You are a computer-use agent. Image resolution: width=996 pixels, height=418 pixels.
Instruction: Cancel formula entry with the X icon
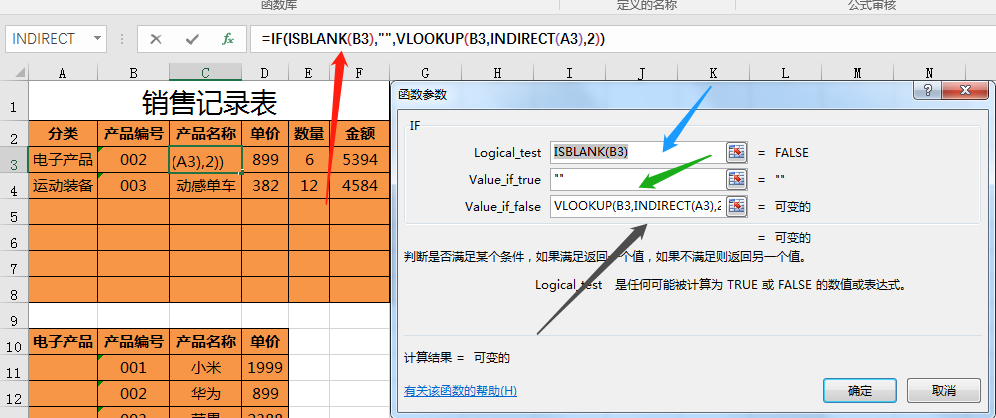point(156,39)
